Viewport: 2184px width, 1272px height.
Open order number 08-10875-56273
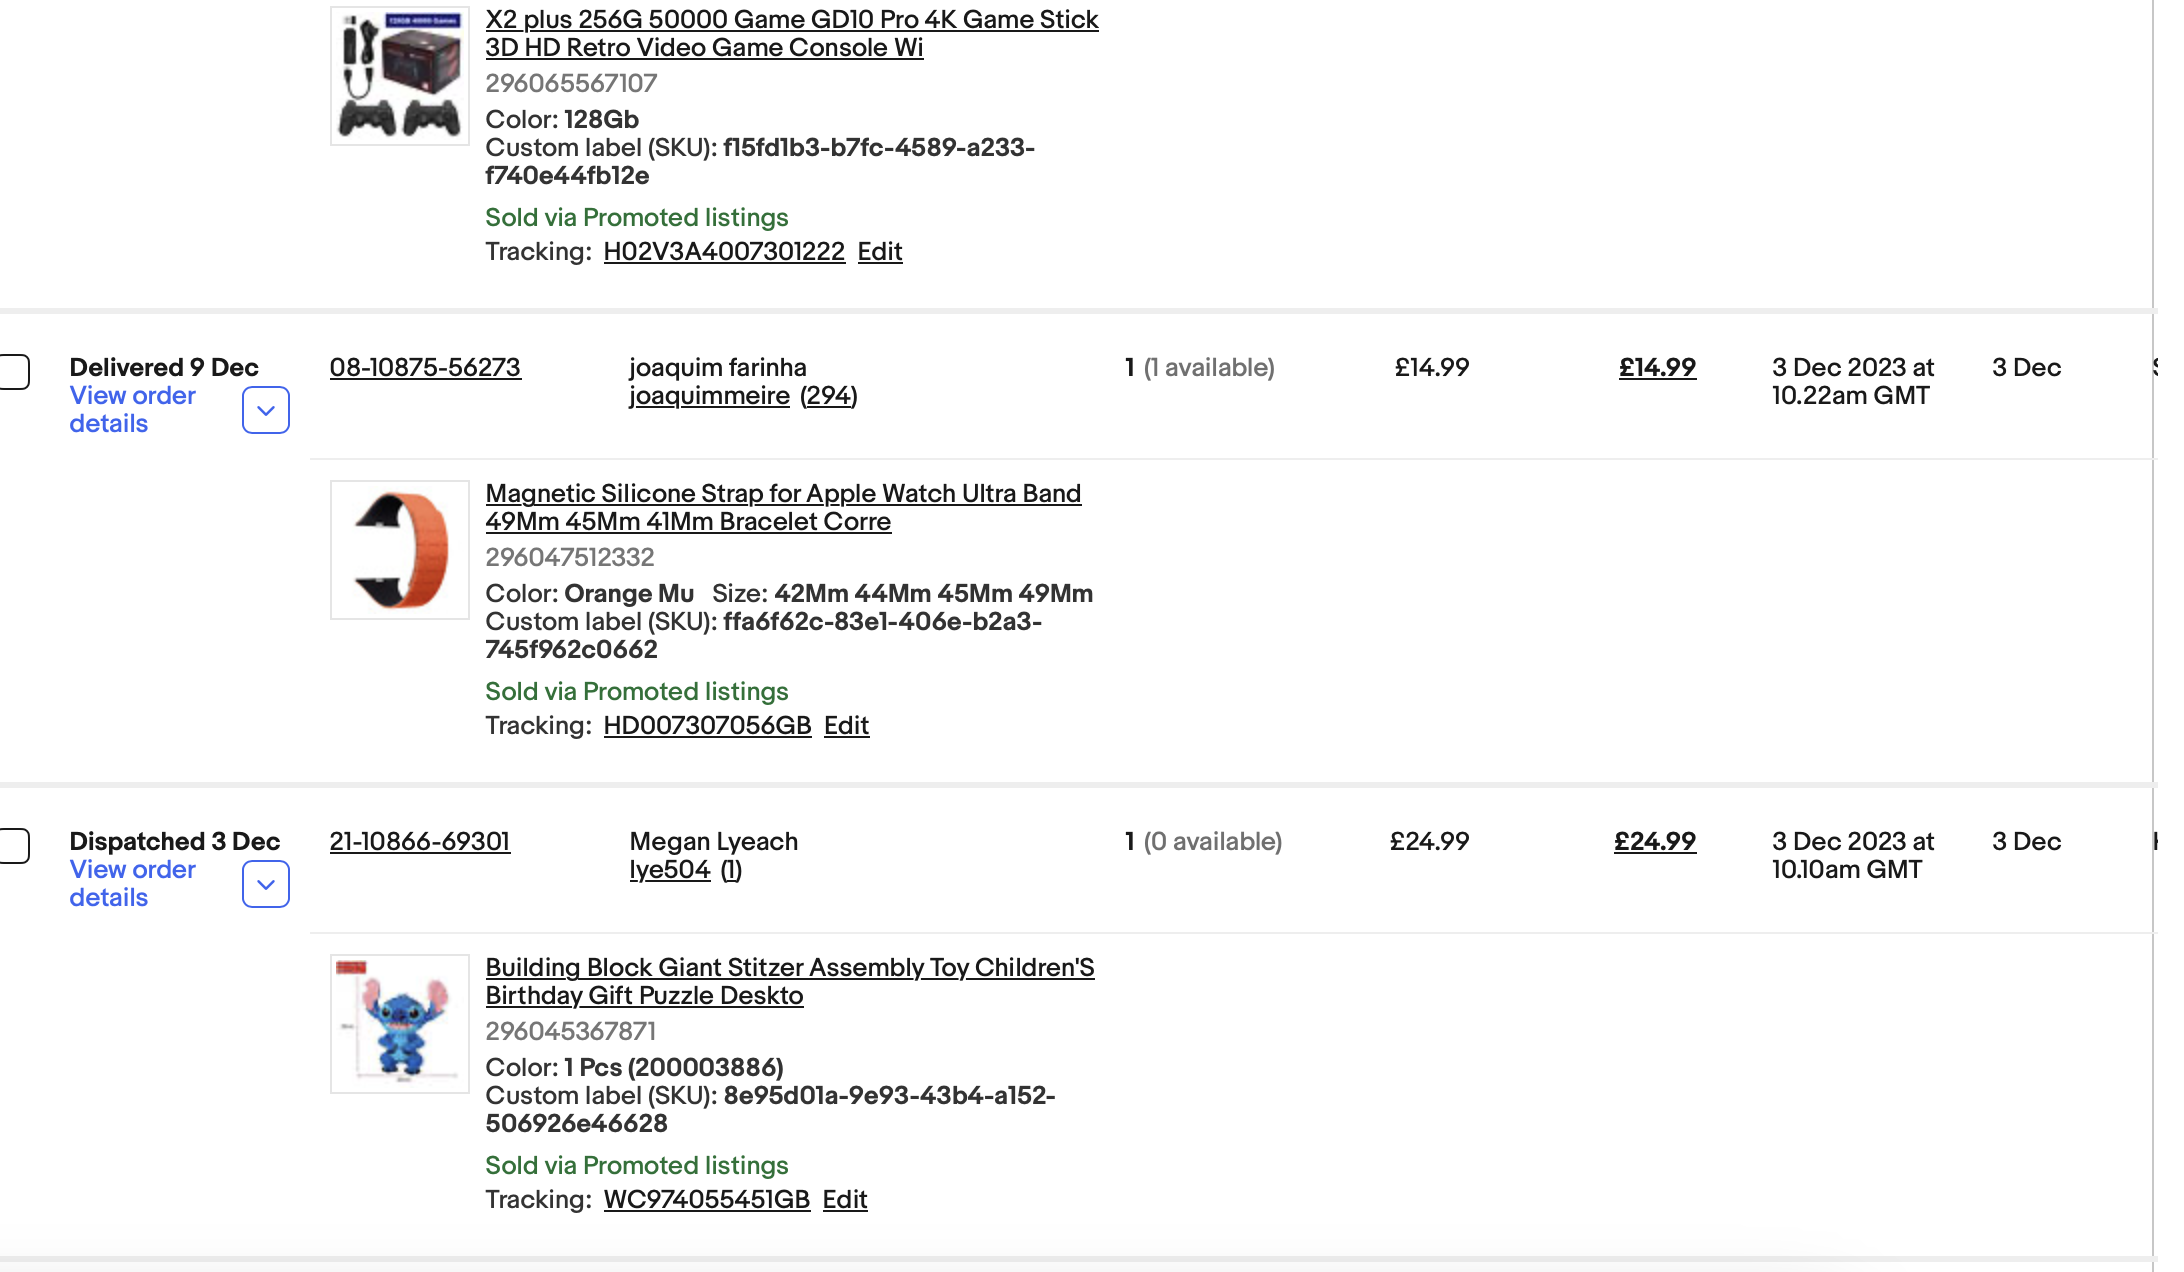point(425,367)
